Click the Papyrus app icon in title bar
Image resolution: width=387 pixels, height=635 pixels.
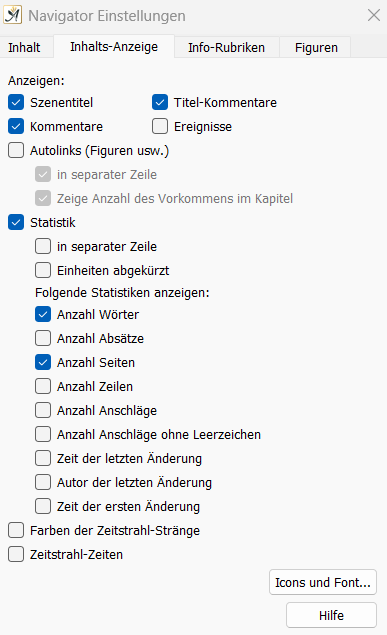point(13,15)
